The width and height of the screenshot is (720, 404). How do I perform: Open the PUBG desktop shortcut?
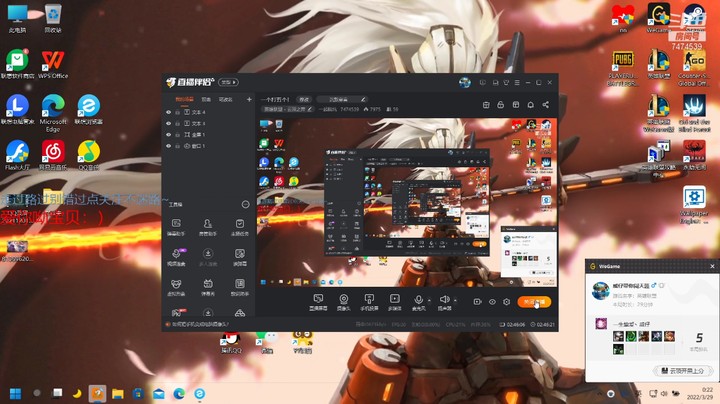(x=623, y=68)
